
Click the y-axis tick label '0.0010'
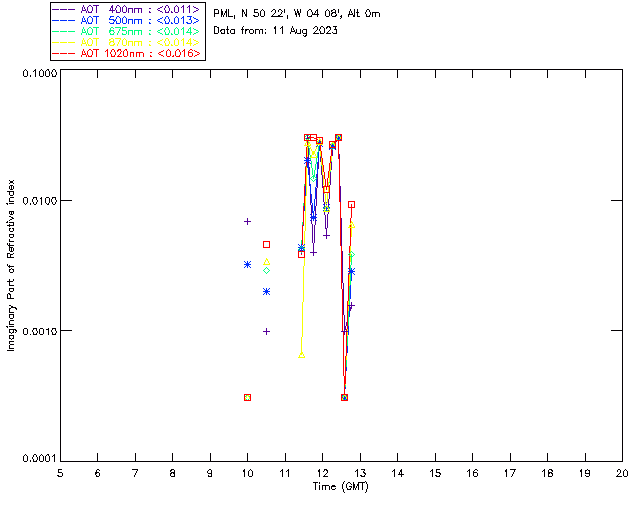point(40,331)
